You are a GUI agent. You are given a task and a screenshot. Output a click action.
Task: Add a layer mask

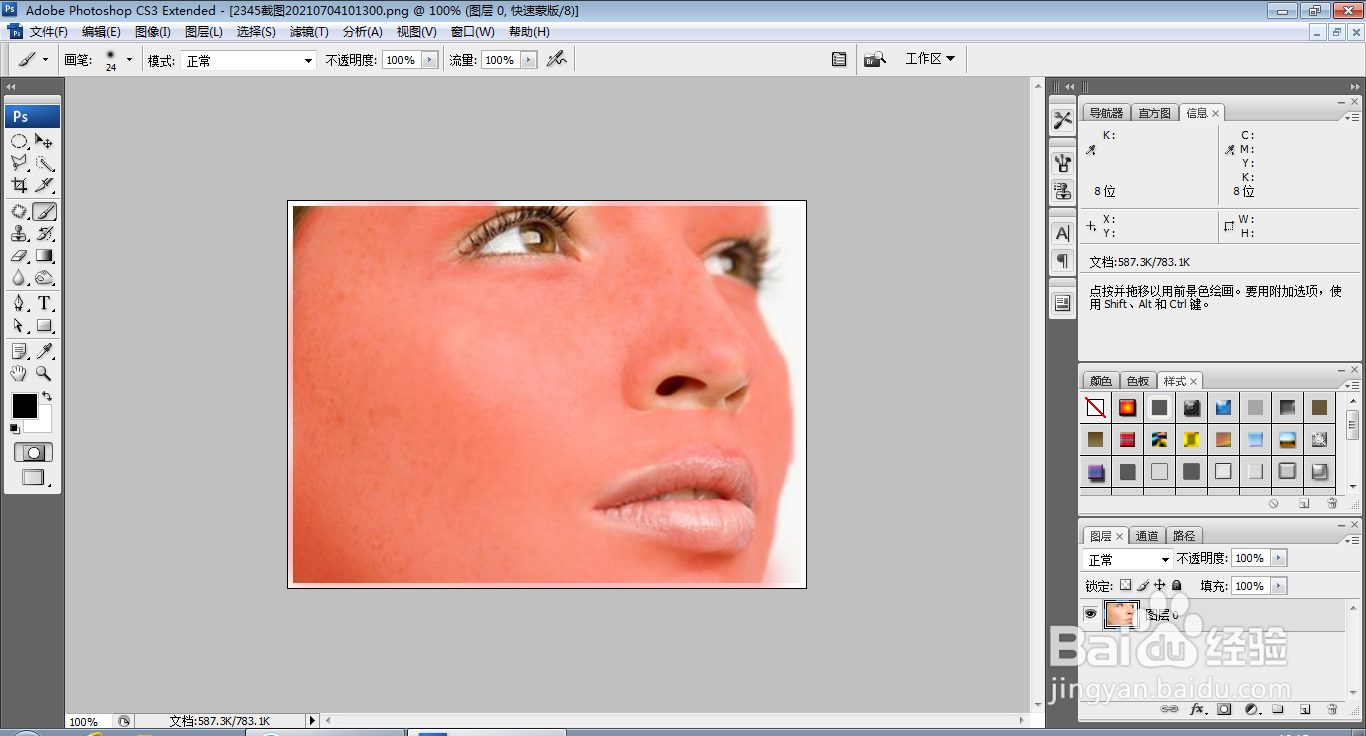click(1224, 709)
